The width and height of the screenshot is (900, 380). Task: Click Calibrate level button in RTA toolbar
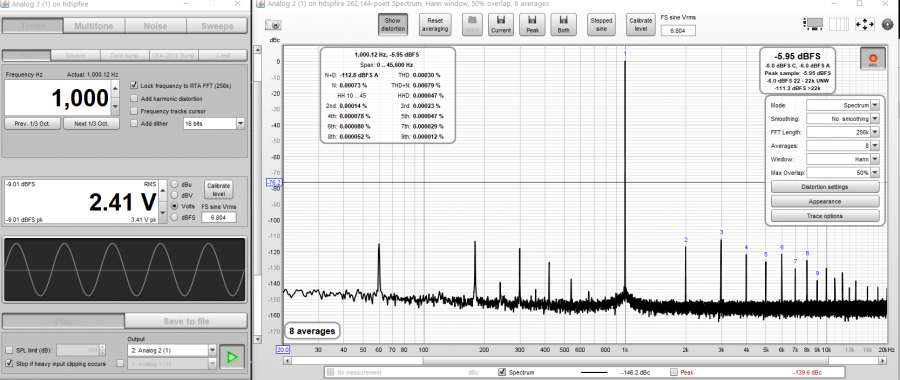[640, 25]
